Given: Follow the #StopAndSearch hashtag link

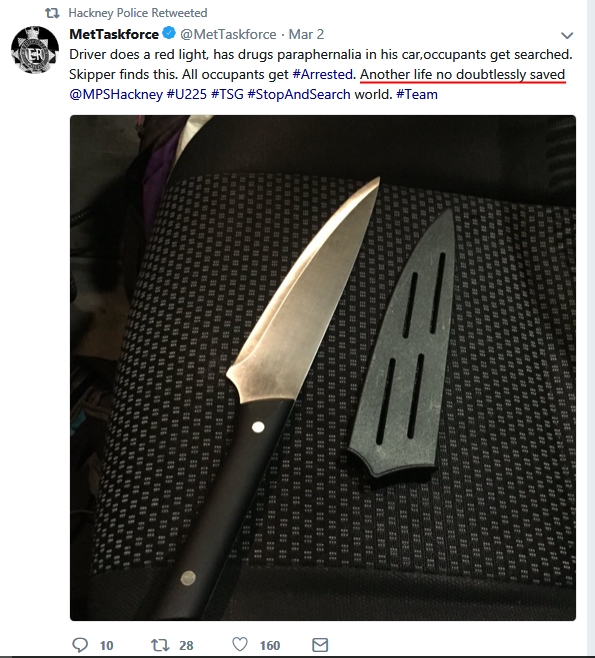Looking at the screenshot, I should (x=299, y=94).
